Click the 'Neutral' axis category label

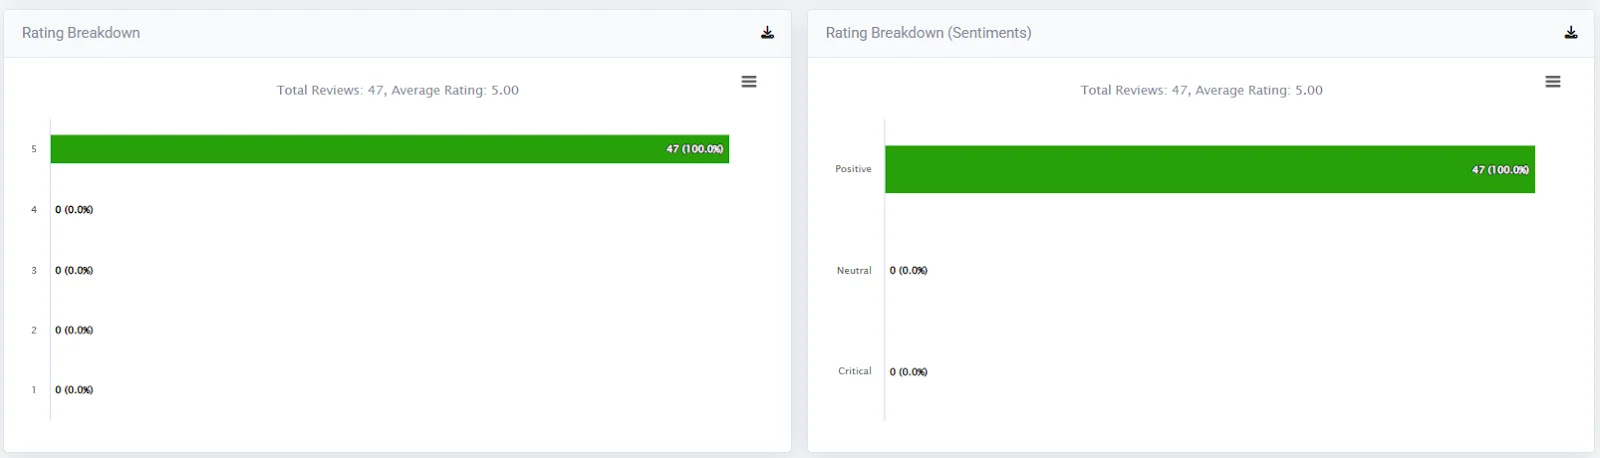point(854,271)
